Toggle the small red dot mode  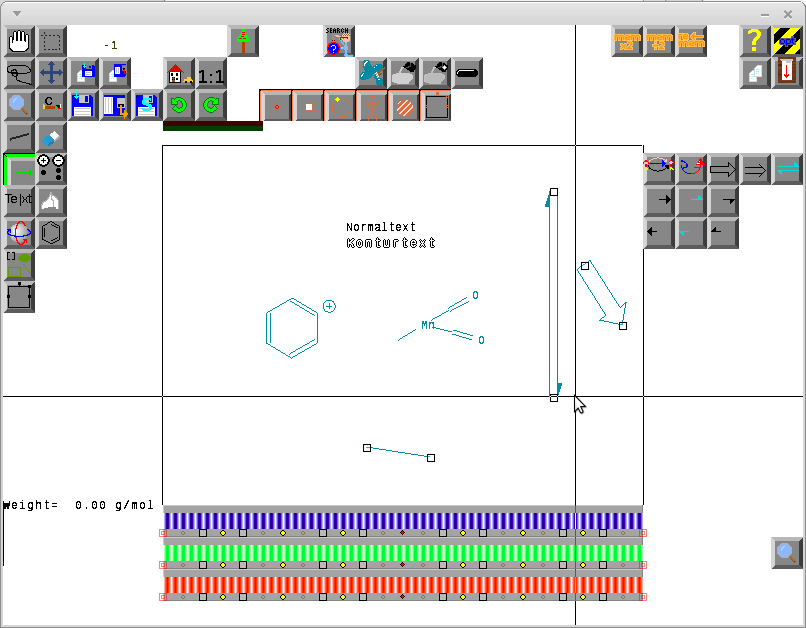pyautogui.click(x=276, y=105)
